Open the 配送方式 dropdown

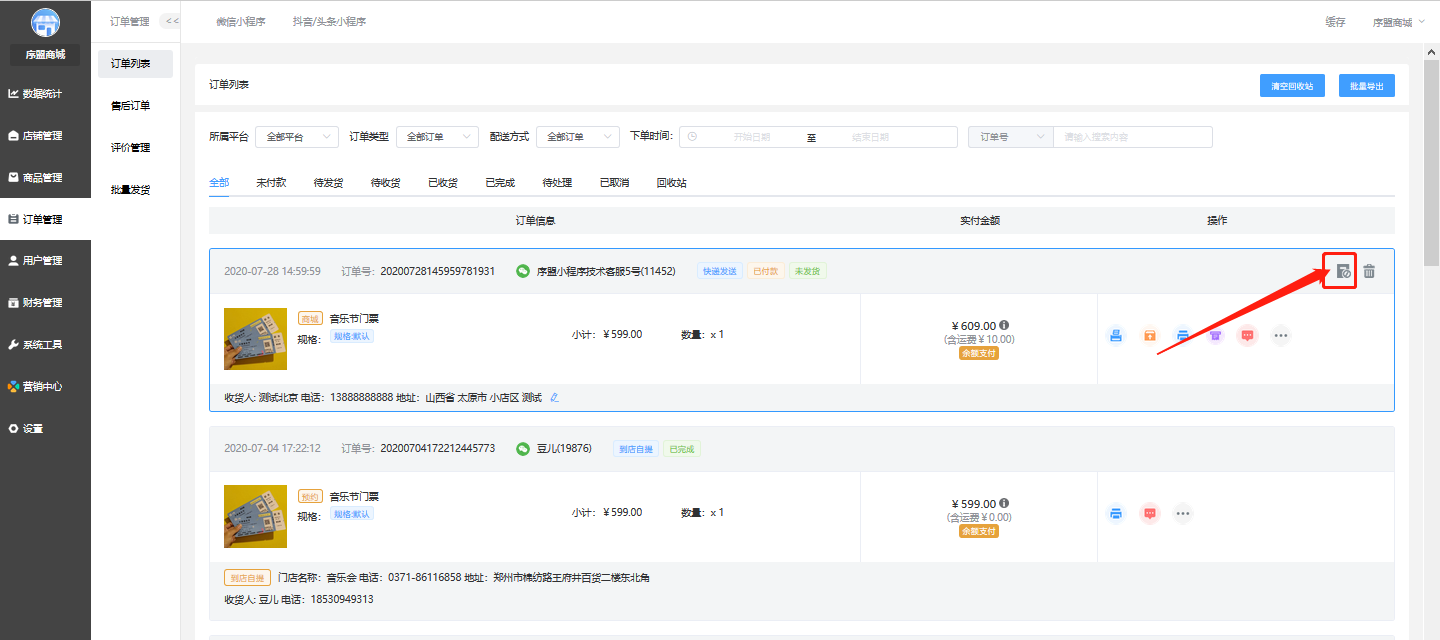pyautogui.click(x=578, y=137)
